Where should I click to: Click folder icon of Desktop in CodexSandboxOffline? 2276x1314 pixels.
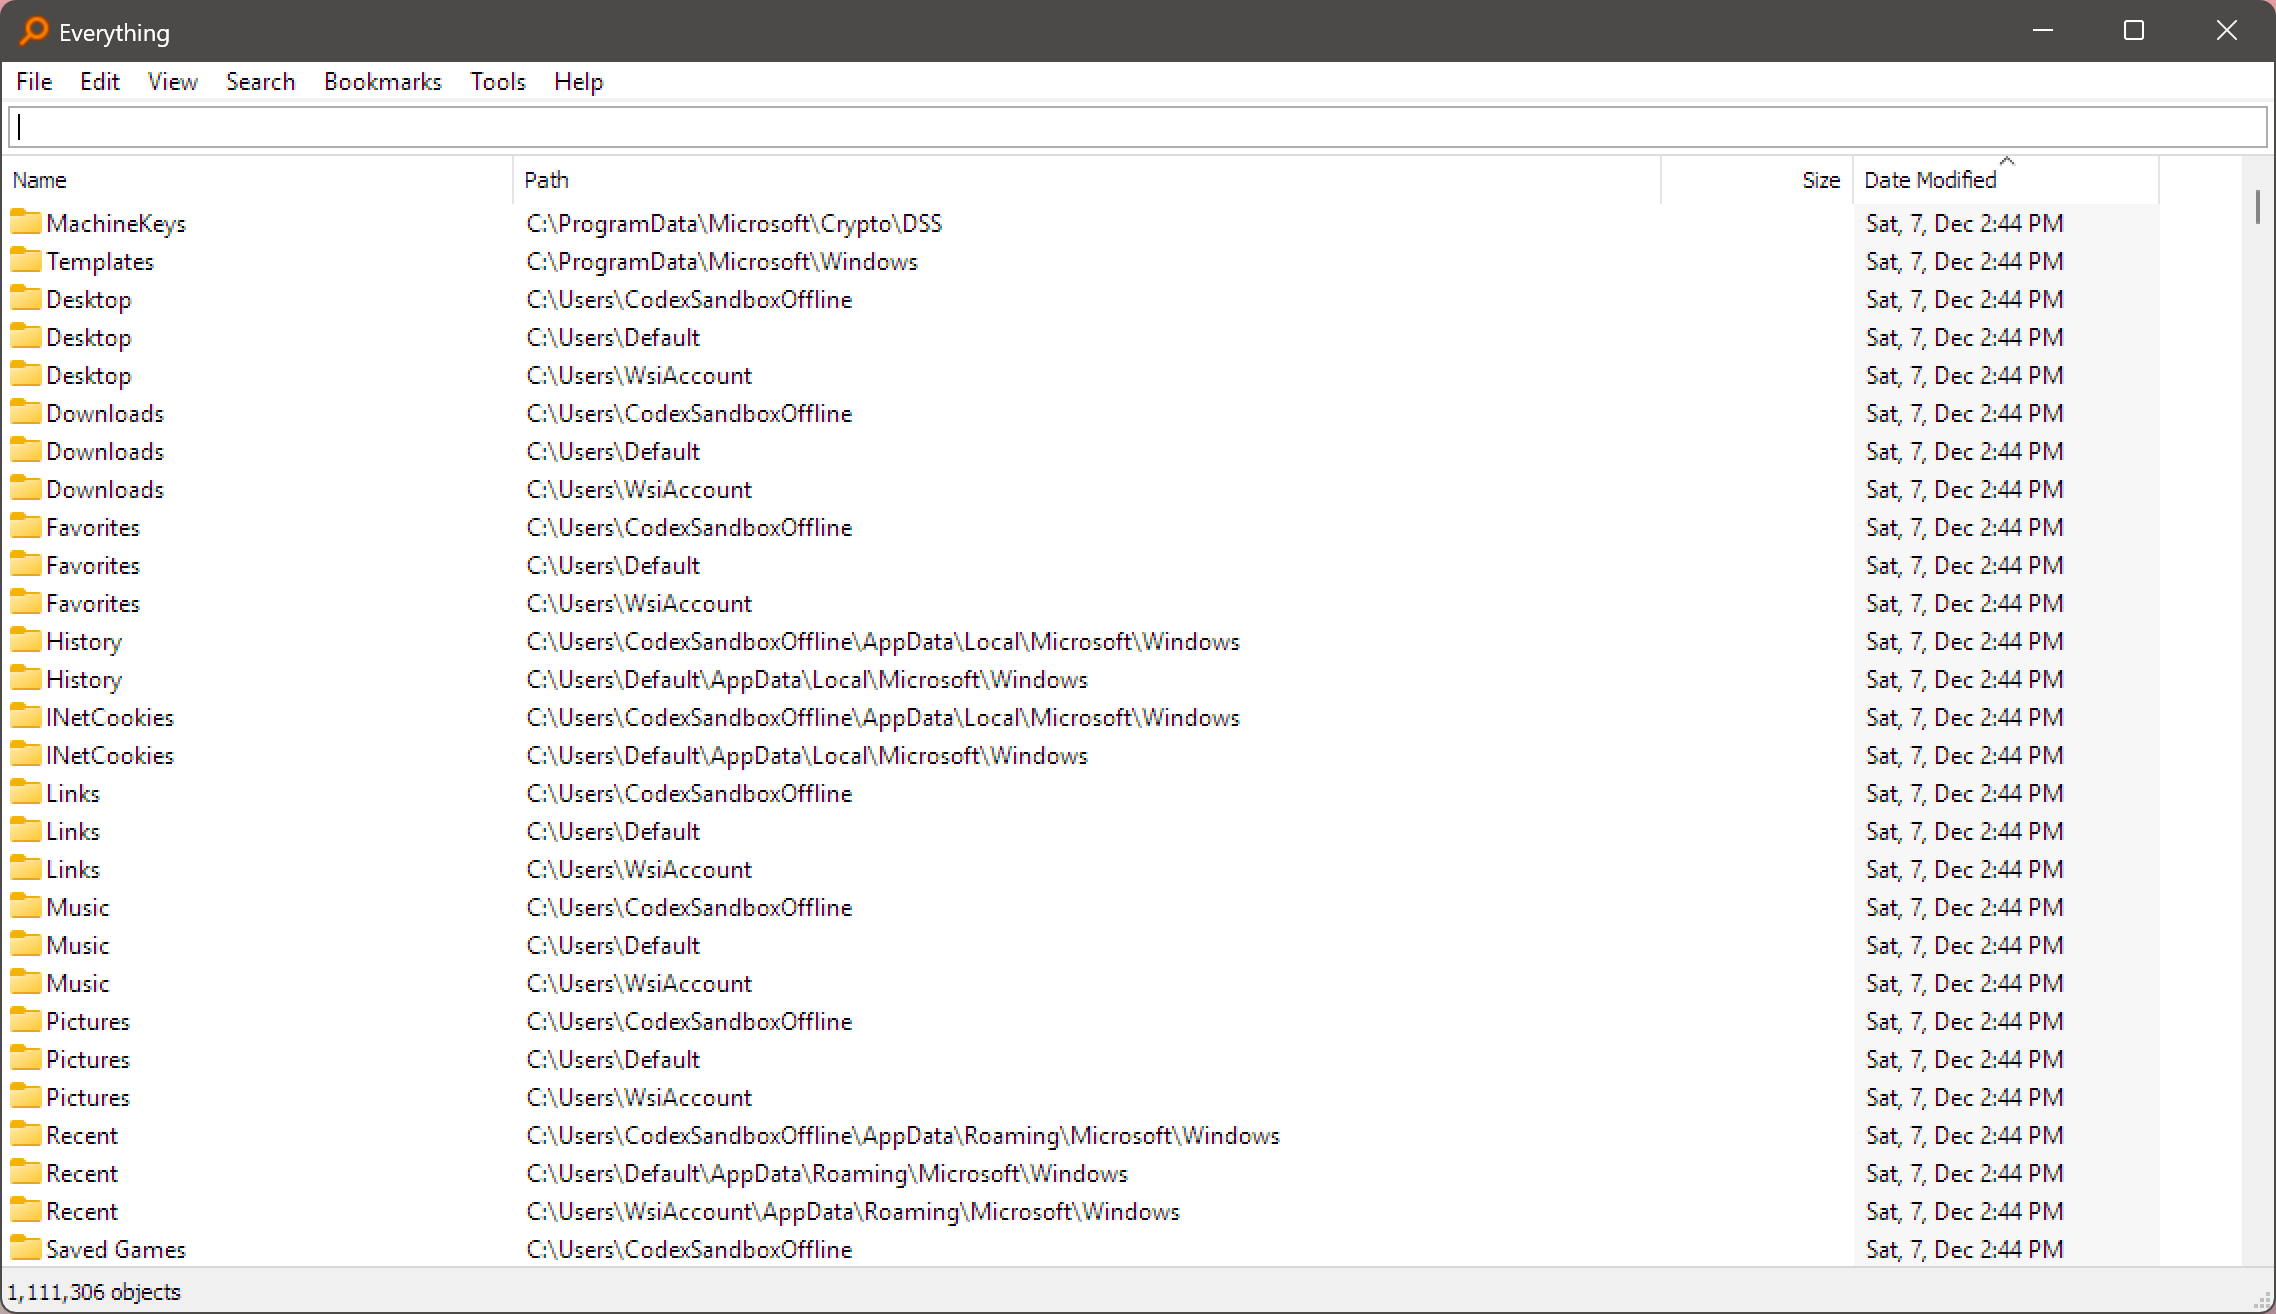tap(26, 298)
